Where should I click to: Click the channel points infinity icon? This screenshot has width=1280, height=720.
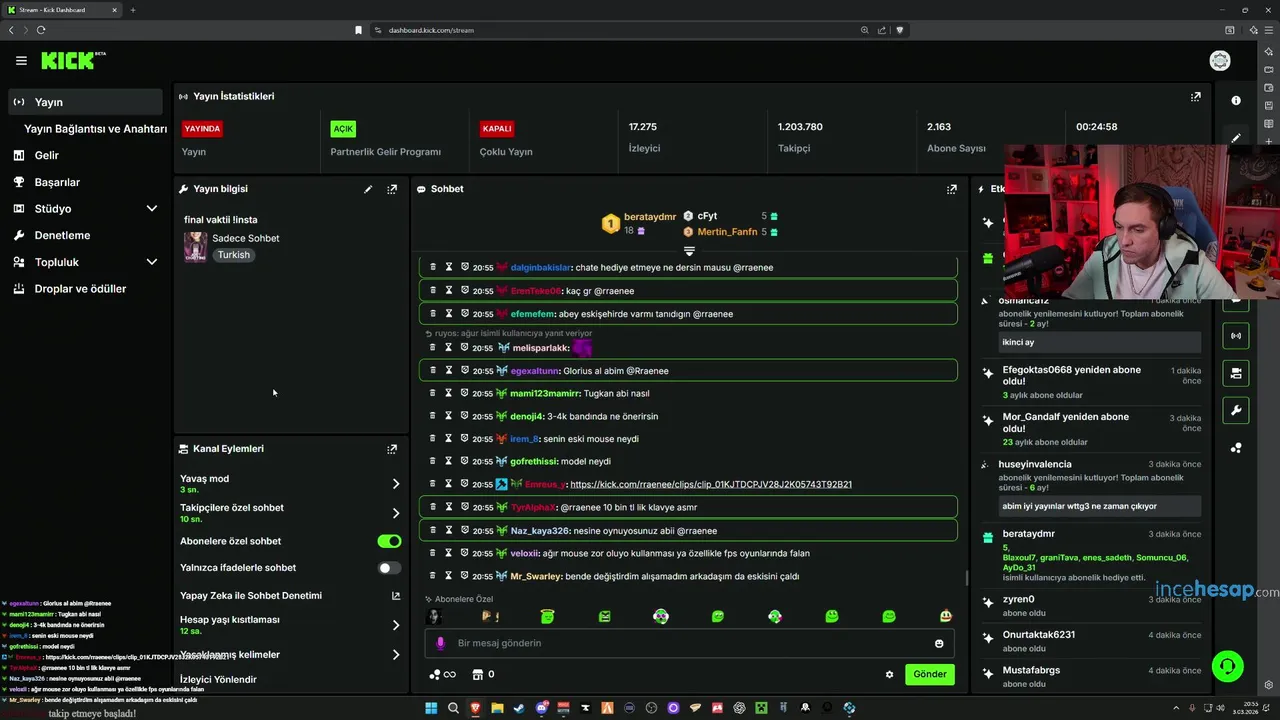point(442,674)
